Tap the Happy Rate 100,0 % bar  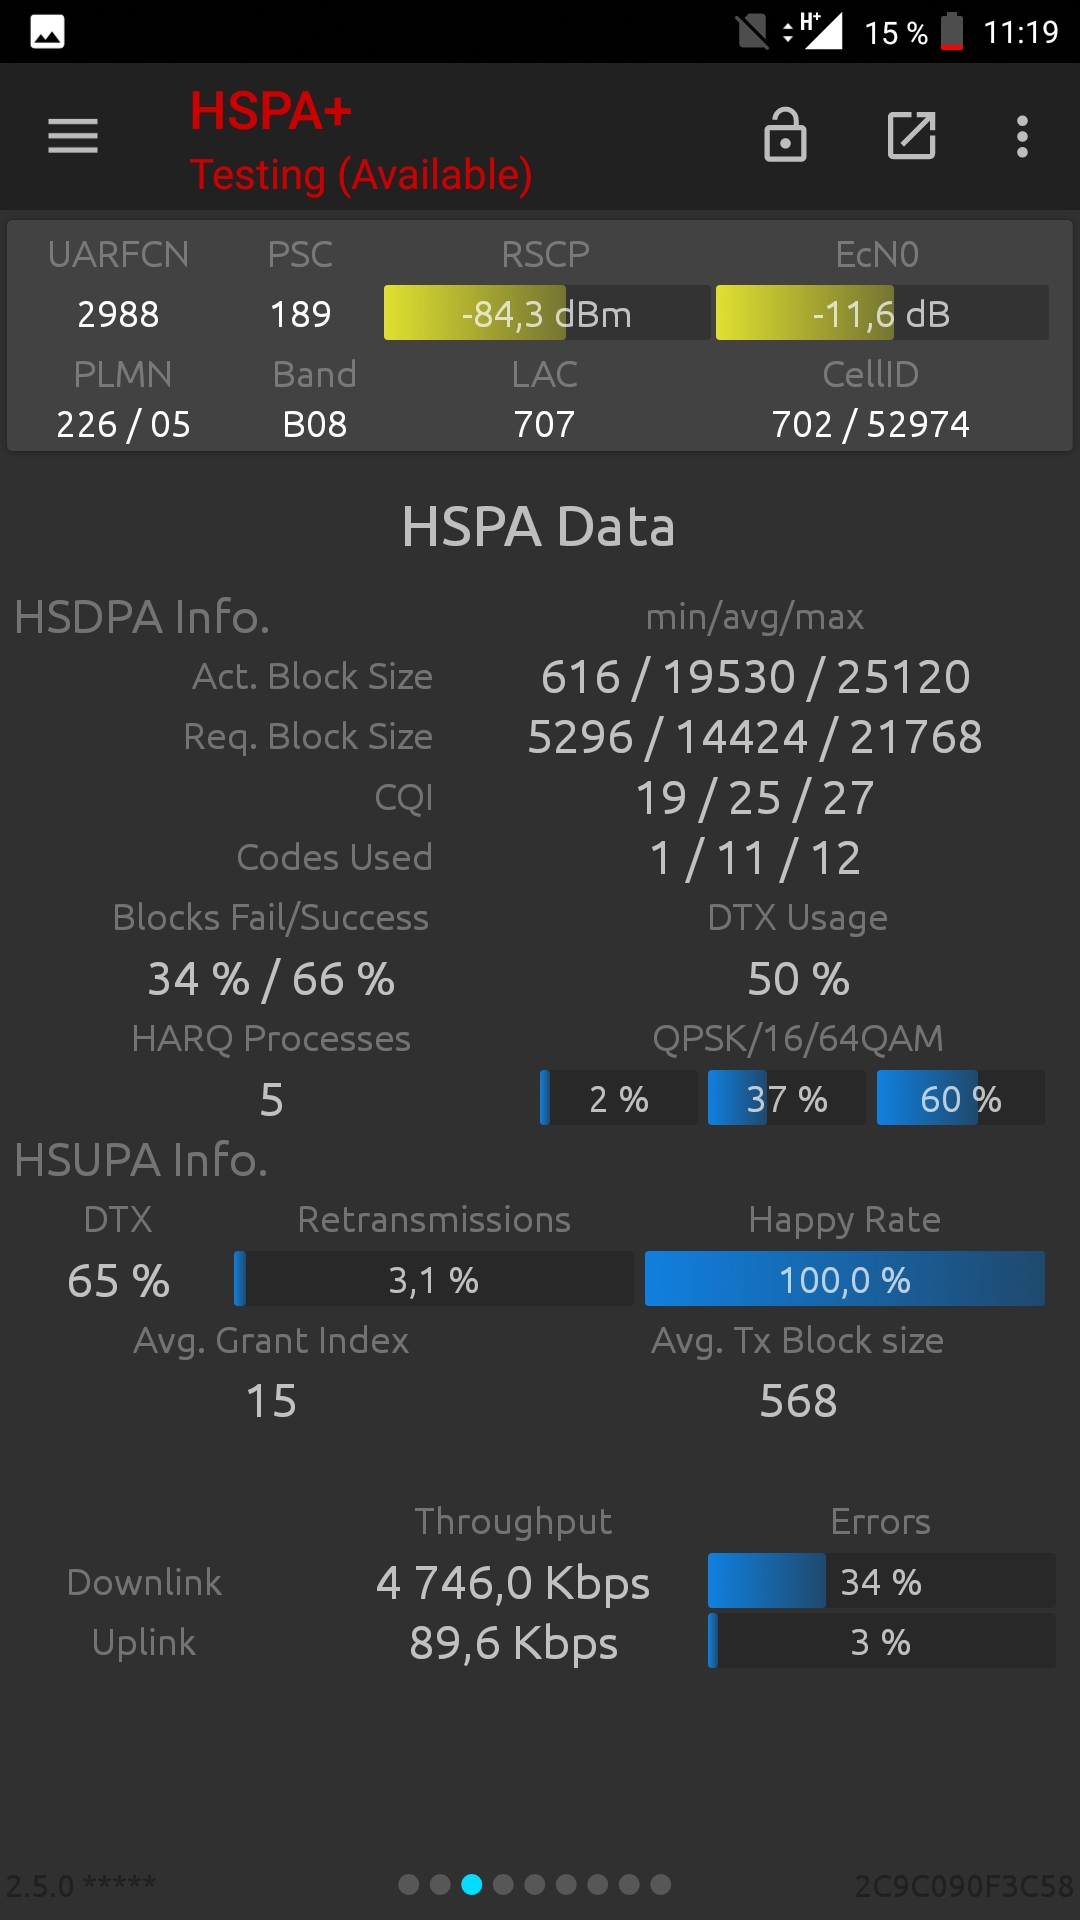point(845,1279)
